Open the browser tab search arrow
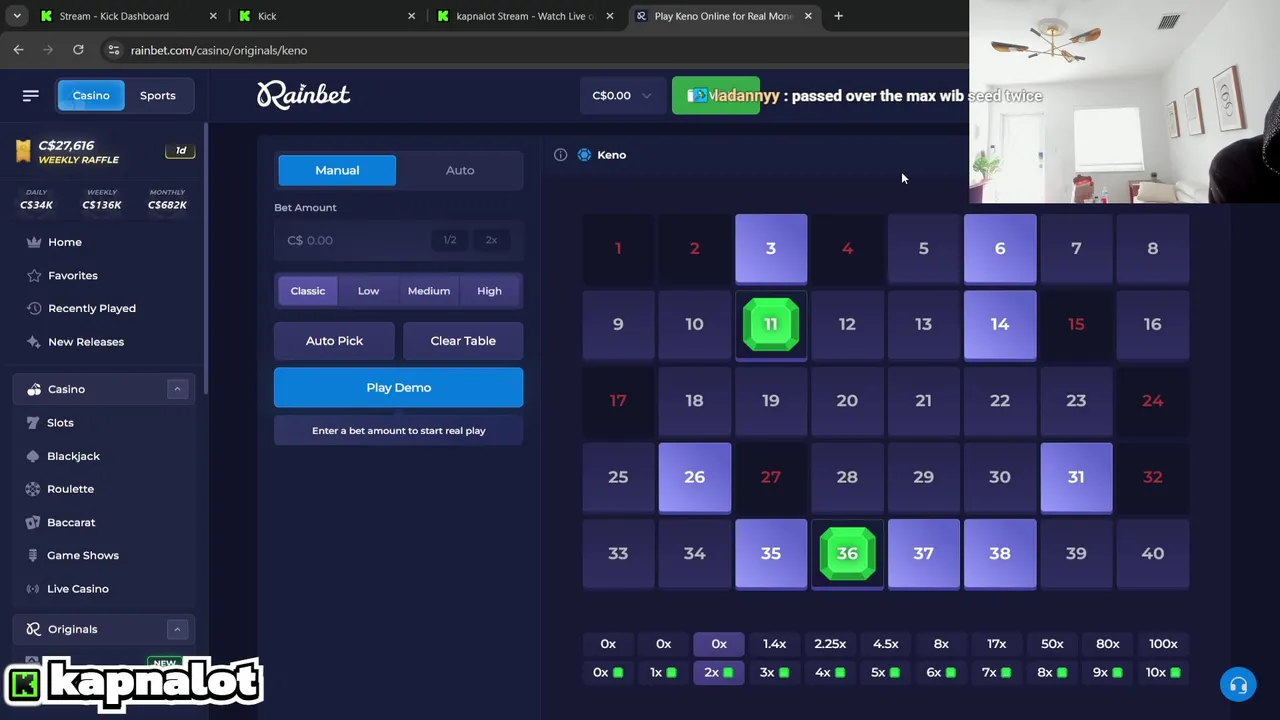 (x=17, y=16)
